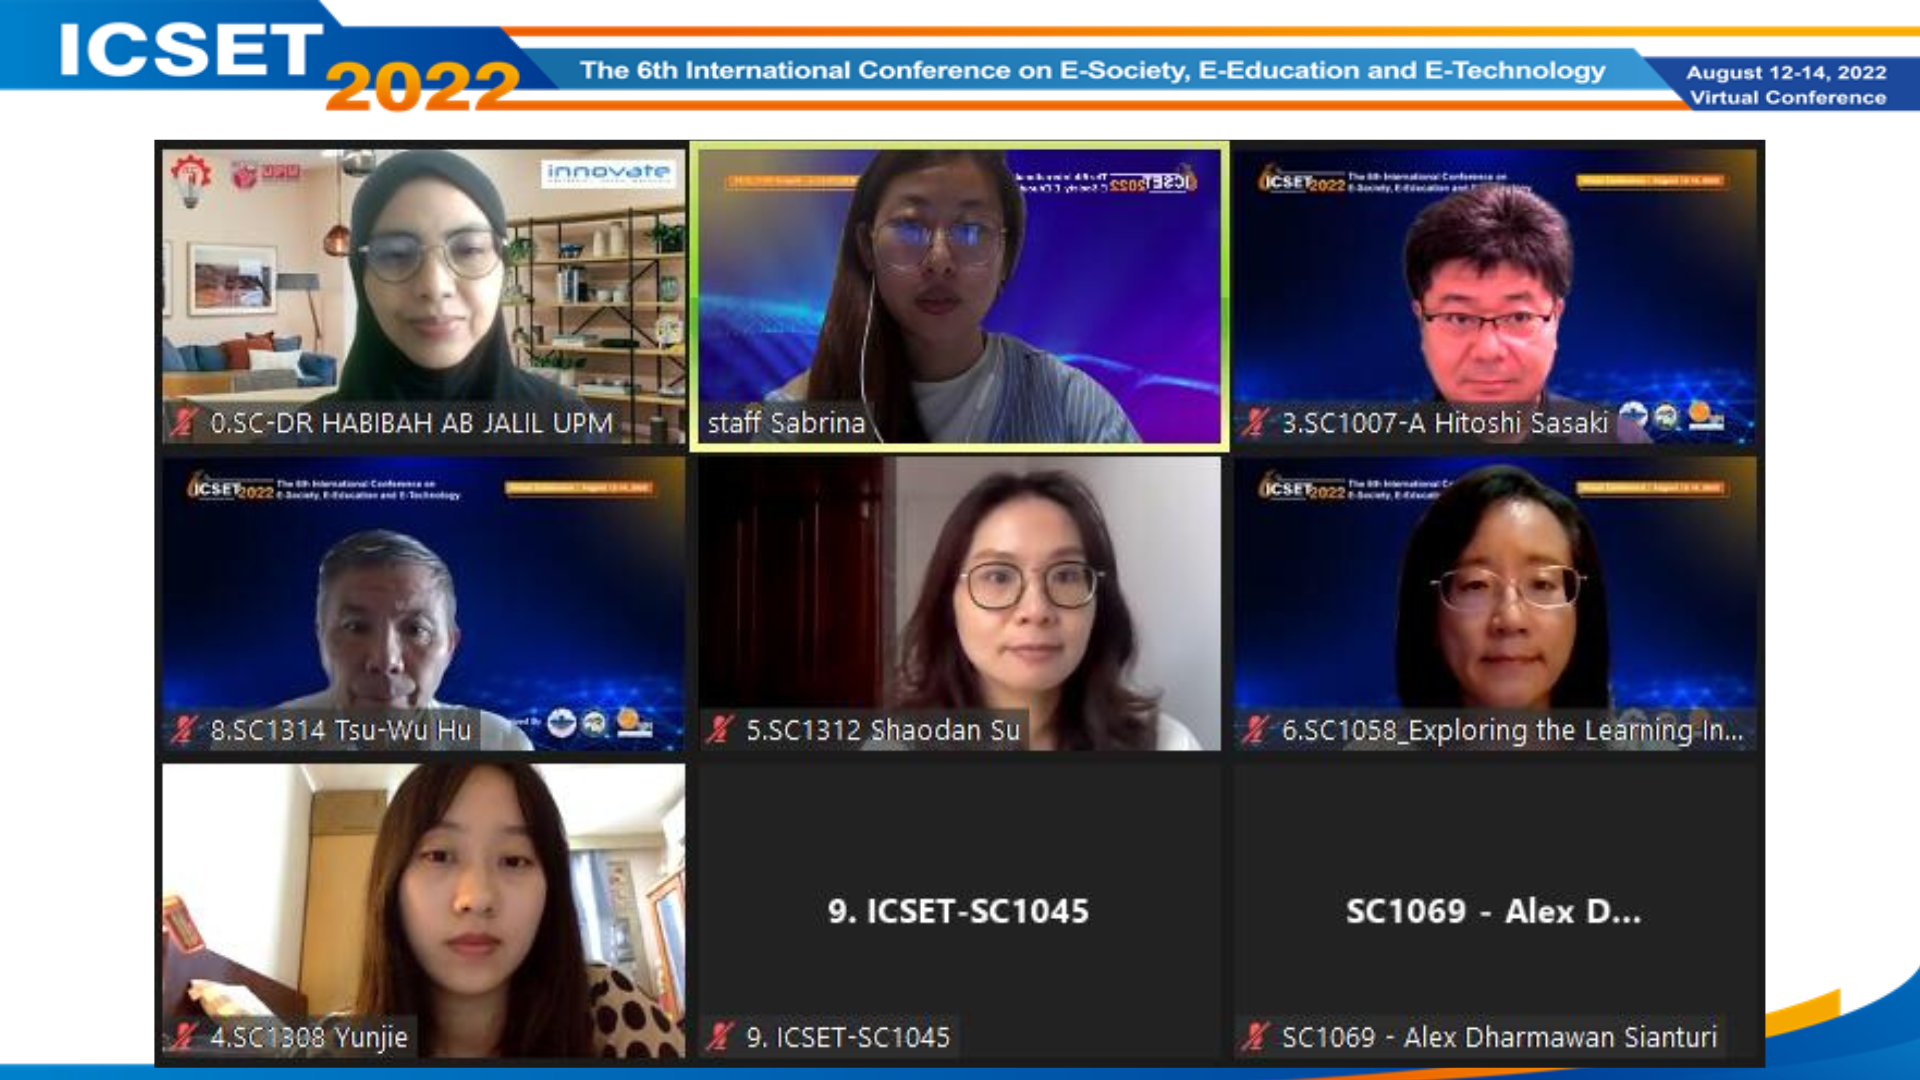Click muted mic icon for Alex Dharmawan Sianturi
1920x1080 pixels.
click(1255, 1037)
